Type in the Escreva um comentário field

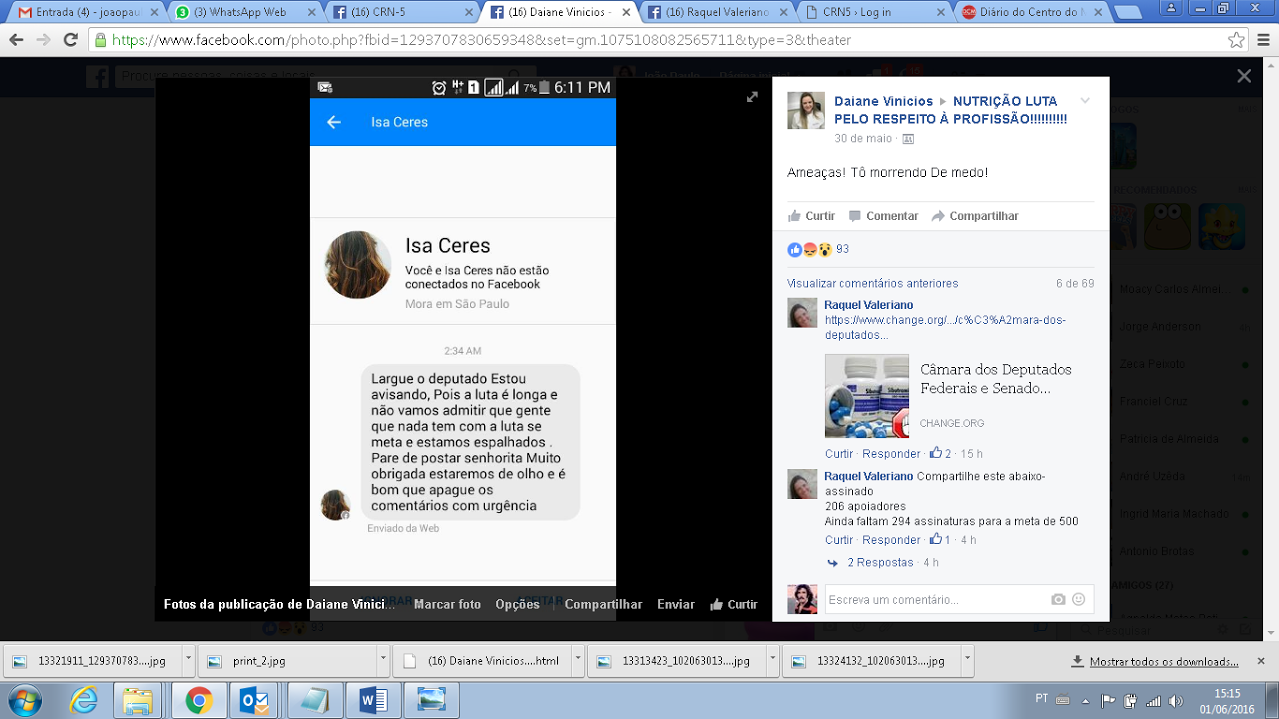(935, 599)
